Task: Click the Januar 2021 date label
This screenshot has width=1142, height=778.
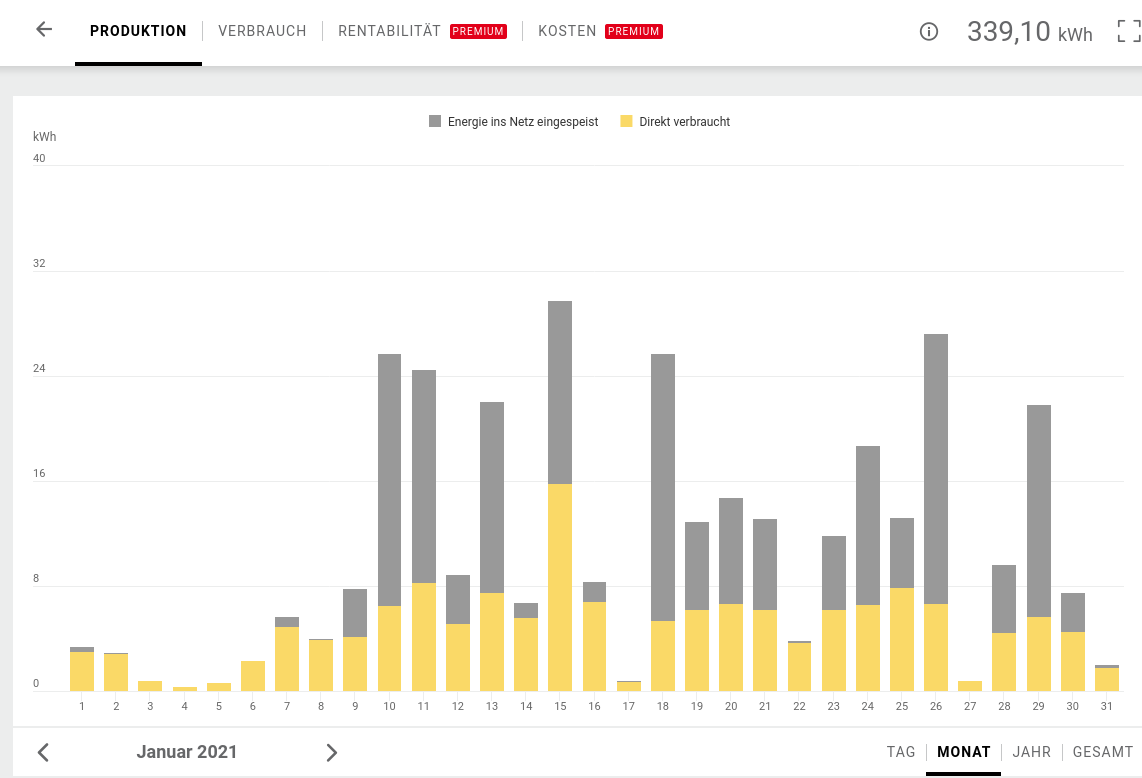Action: point(187,752)
